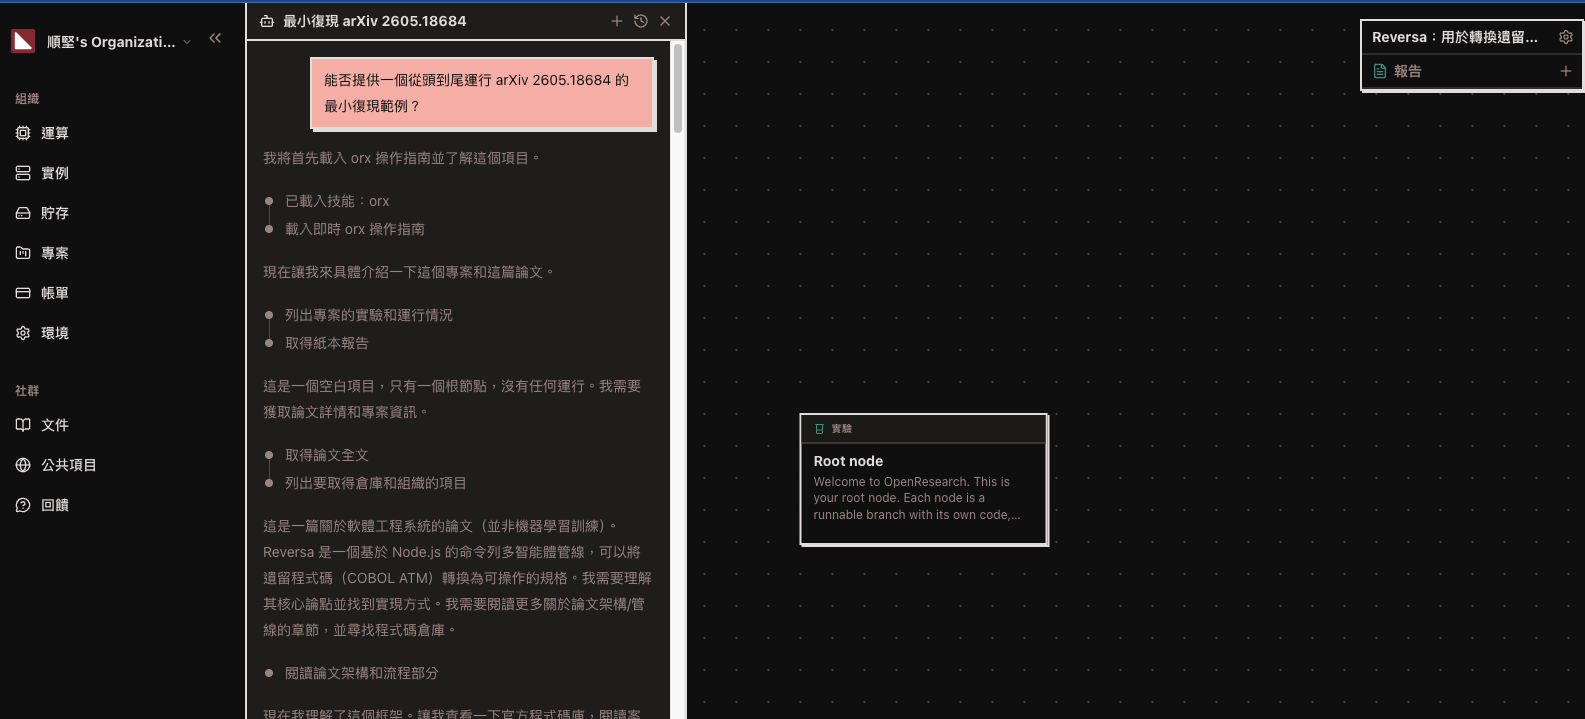
Task: Open chat history clock icon
Action: click(641, 21)
